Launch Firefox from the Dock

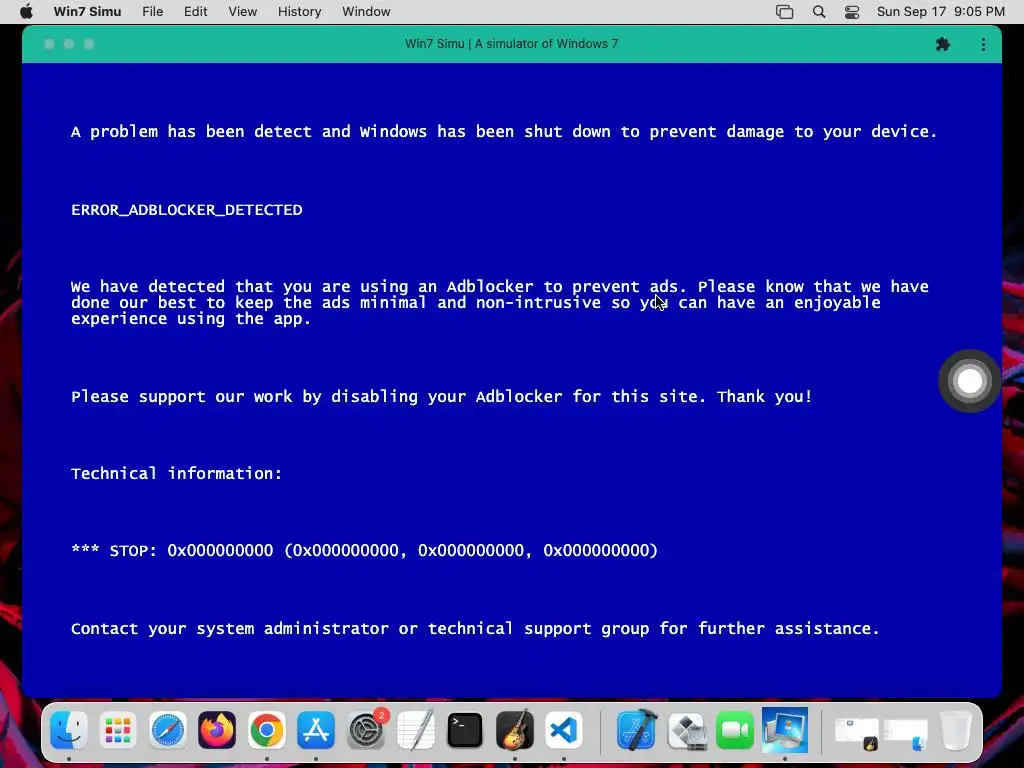(217, 729)
